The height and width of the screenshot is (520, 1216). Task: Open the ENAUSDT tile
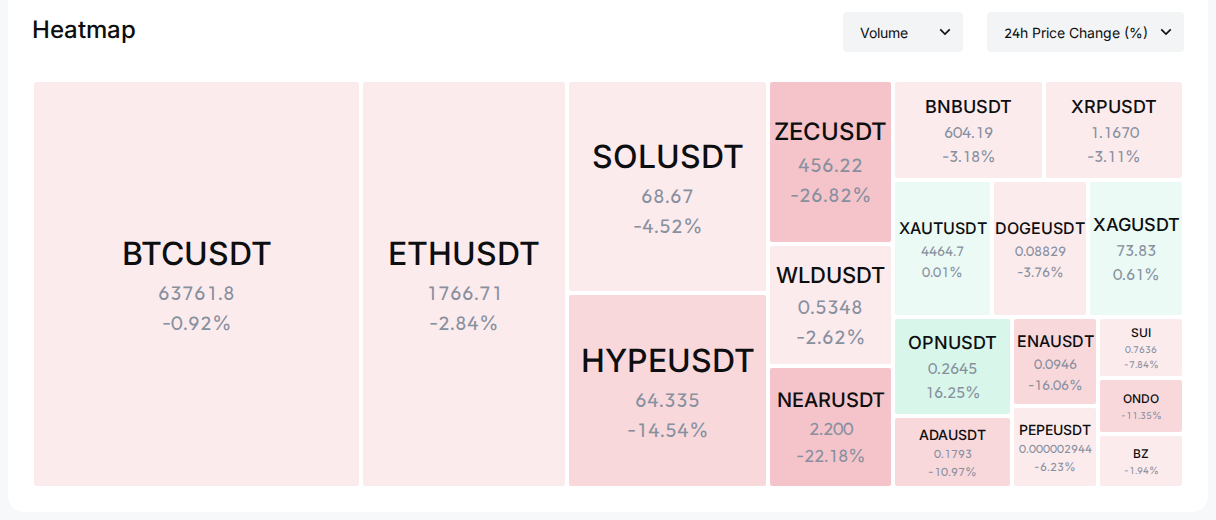tap(1055, 362)
